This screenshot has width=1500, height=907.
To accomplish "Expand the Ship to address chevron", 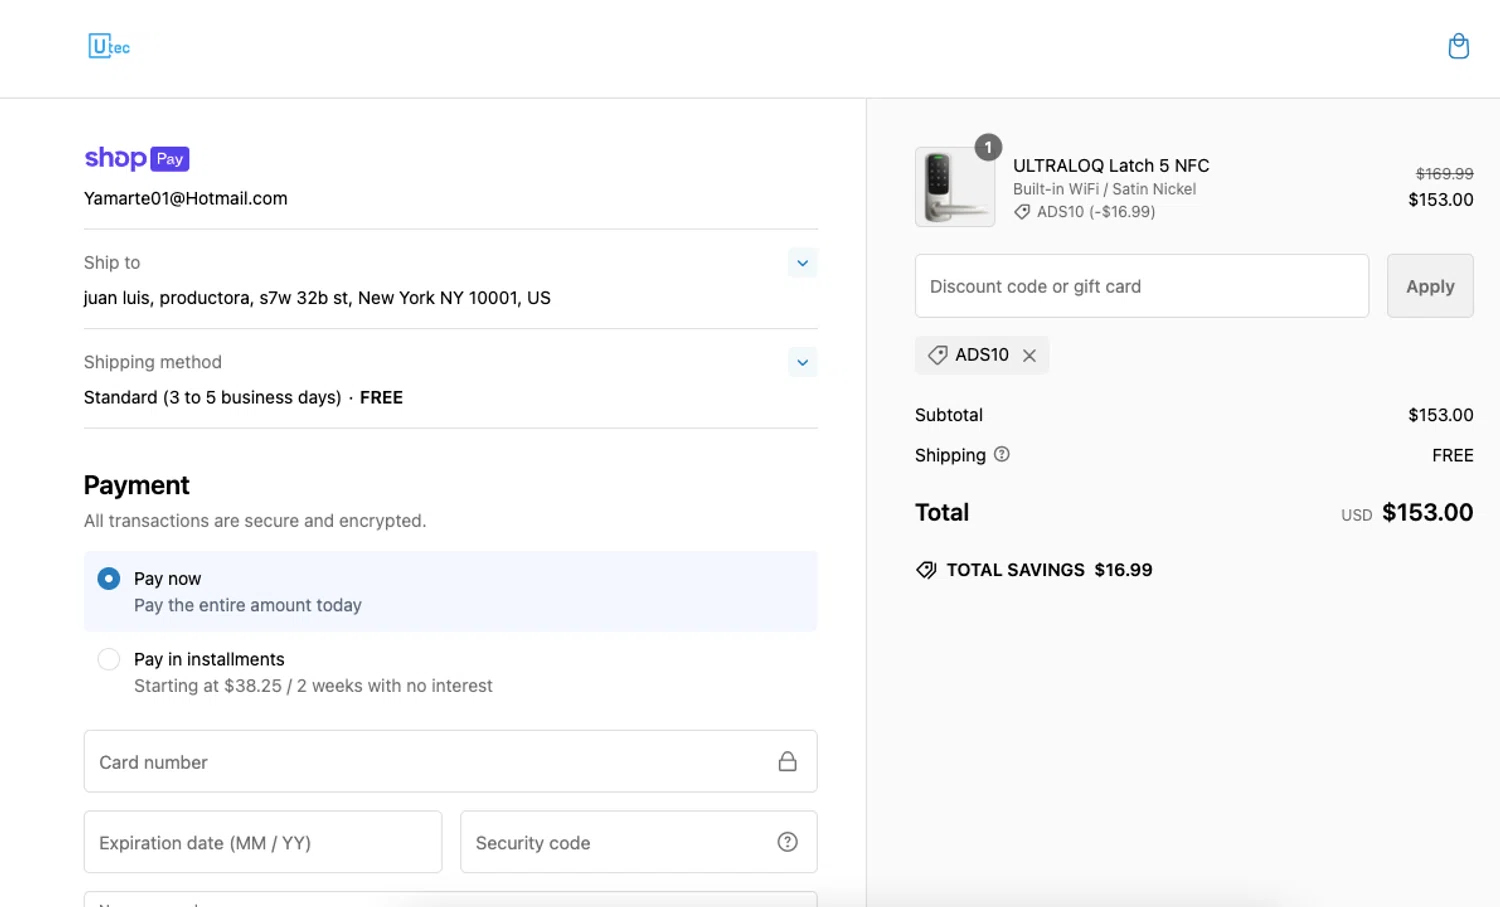I will pos(802,263).
